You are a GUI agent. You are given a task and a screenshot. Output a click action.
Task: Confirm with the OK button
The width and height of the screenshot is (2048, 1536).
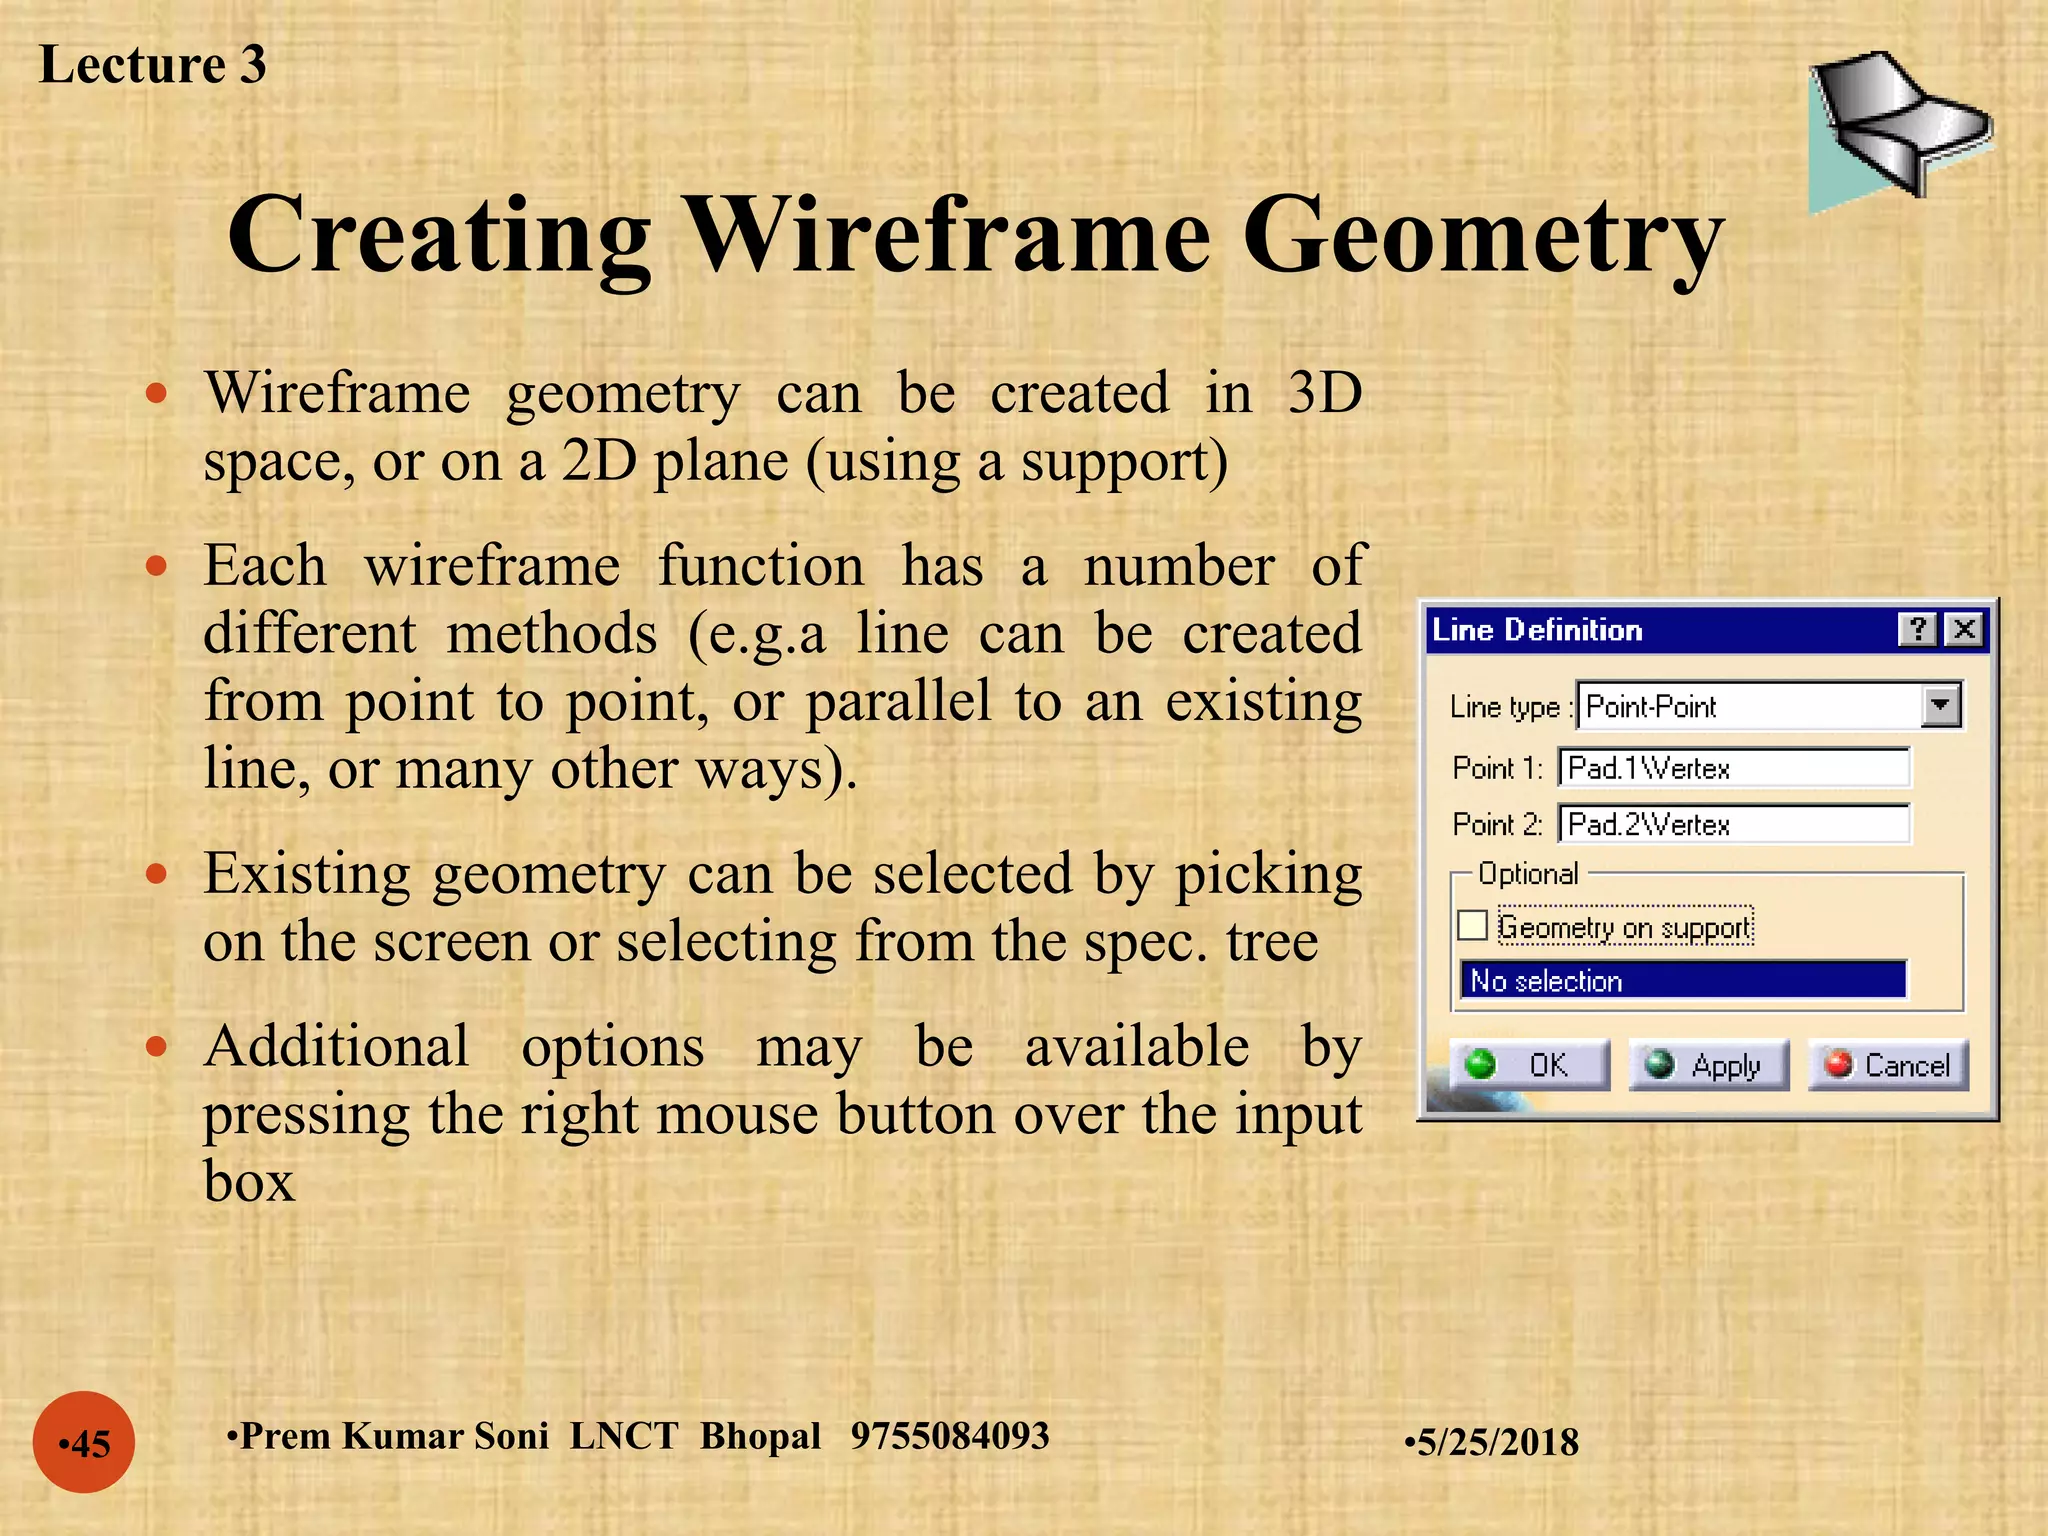pos(1530,1065)
